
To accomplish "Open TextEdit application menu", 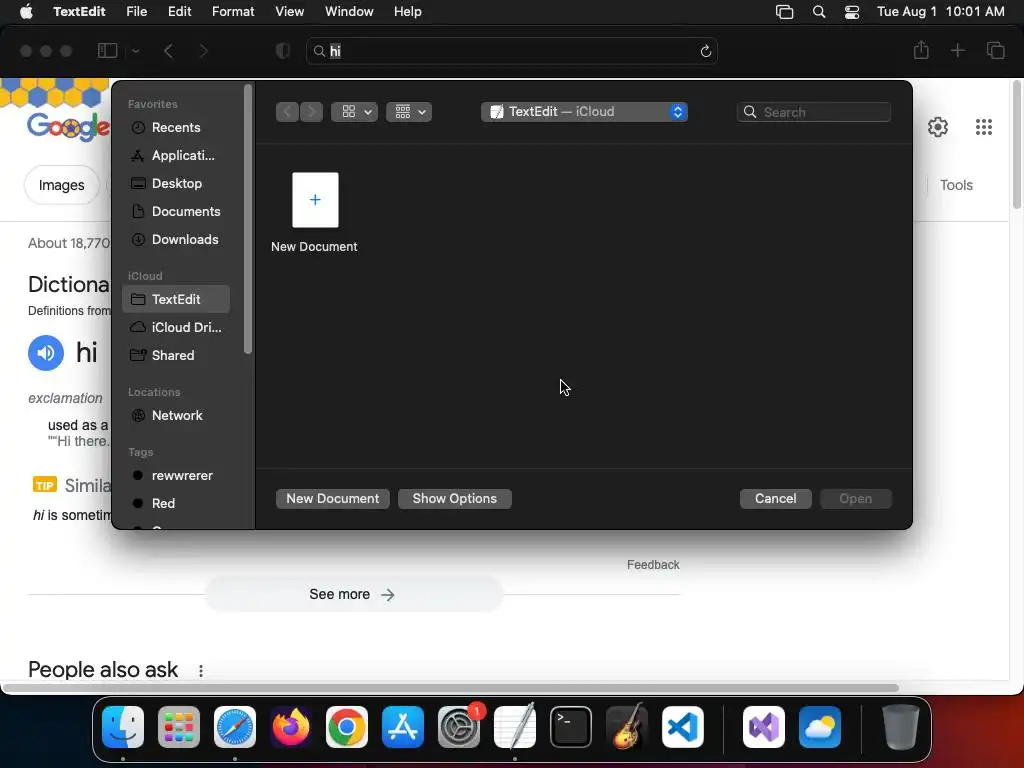I will click(79, 12).
